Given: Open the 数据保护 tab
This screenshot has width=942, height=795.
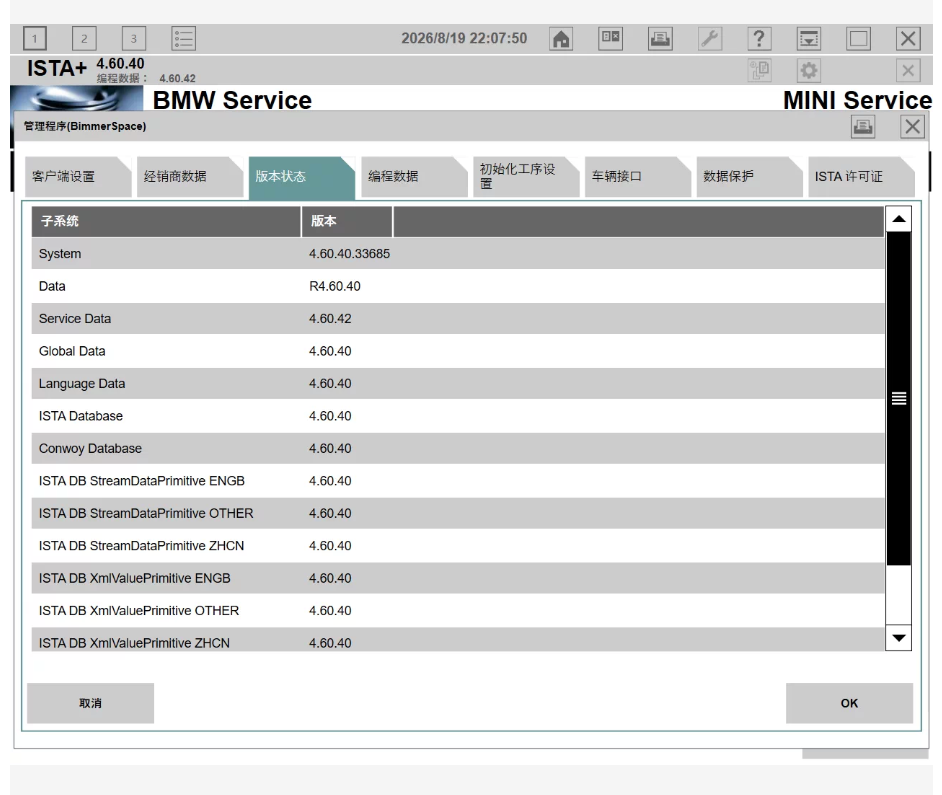Looking at the screenshot, I should [749, 177].
